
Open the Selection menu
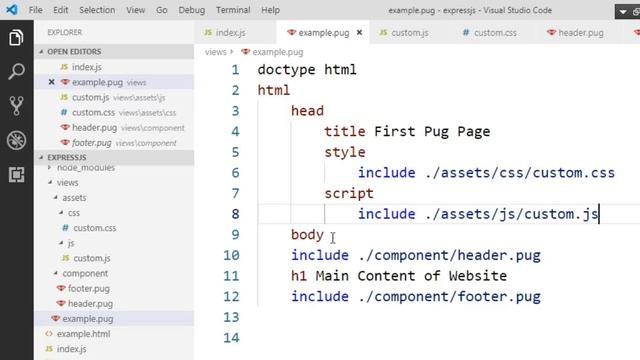(x=97, y=10)
